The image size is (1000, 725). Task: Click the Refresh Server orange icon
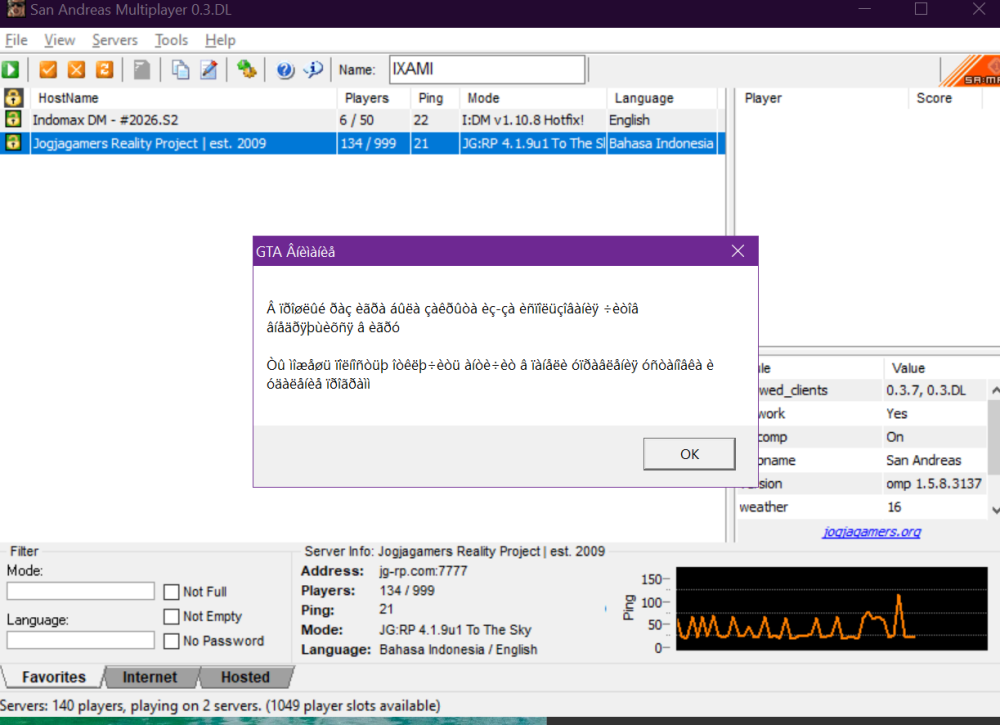tap(105, 69)
